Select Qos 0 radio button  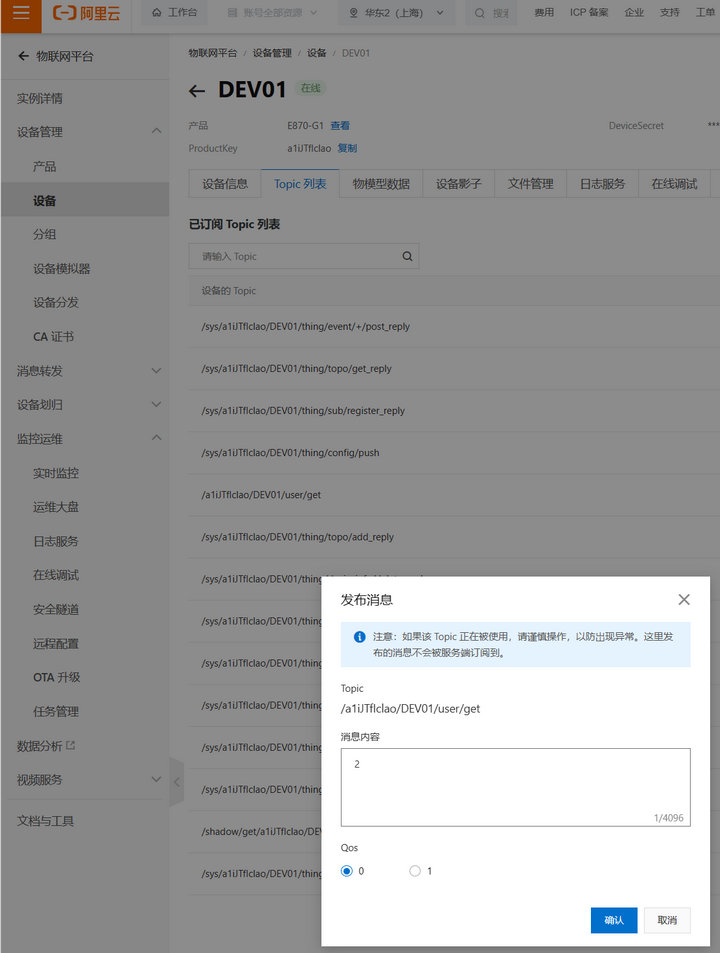pos(347,871)
